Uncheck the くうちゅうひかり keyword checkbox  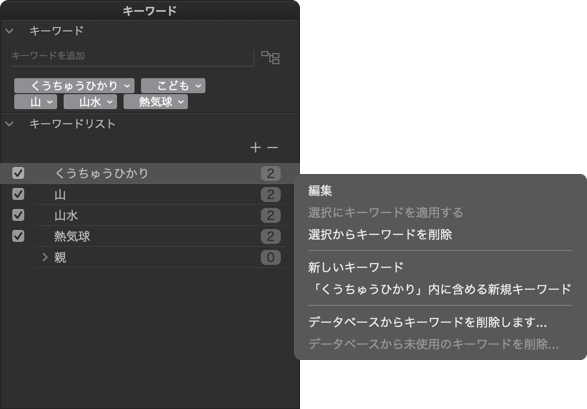18,173
